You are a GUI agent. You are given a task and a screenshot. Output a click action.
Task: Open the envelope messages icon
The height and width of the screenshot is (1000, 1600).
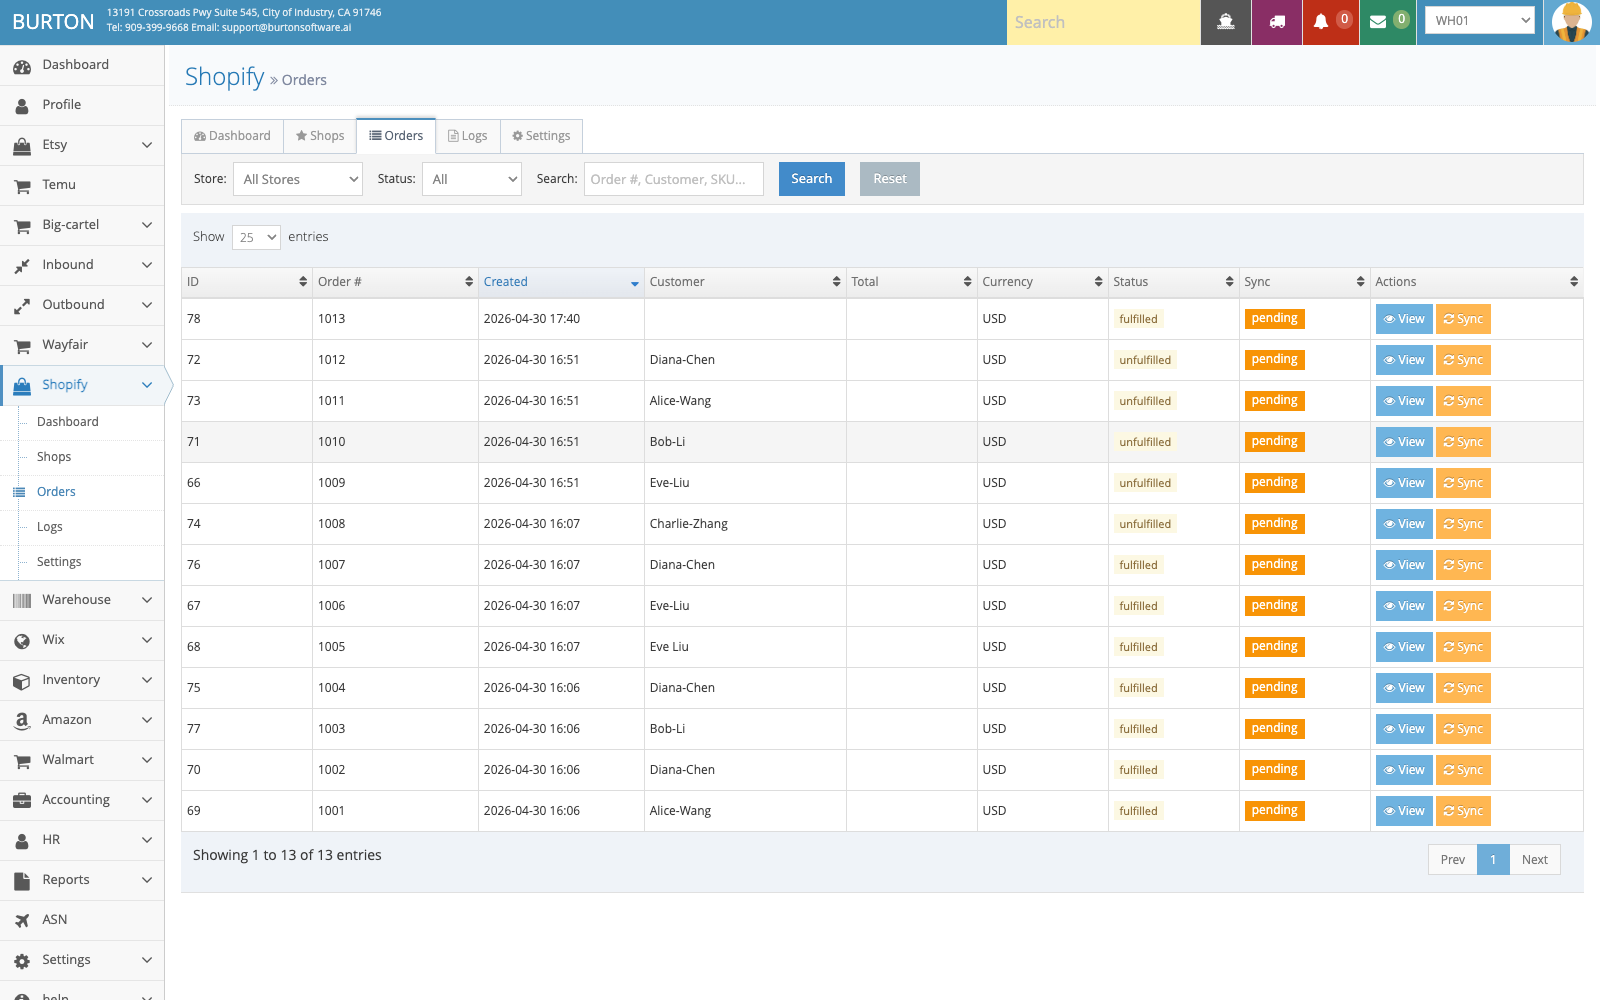pos(1378,22)
